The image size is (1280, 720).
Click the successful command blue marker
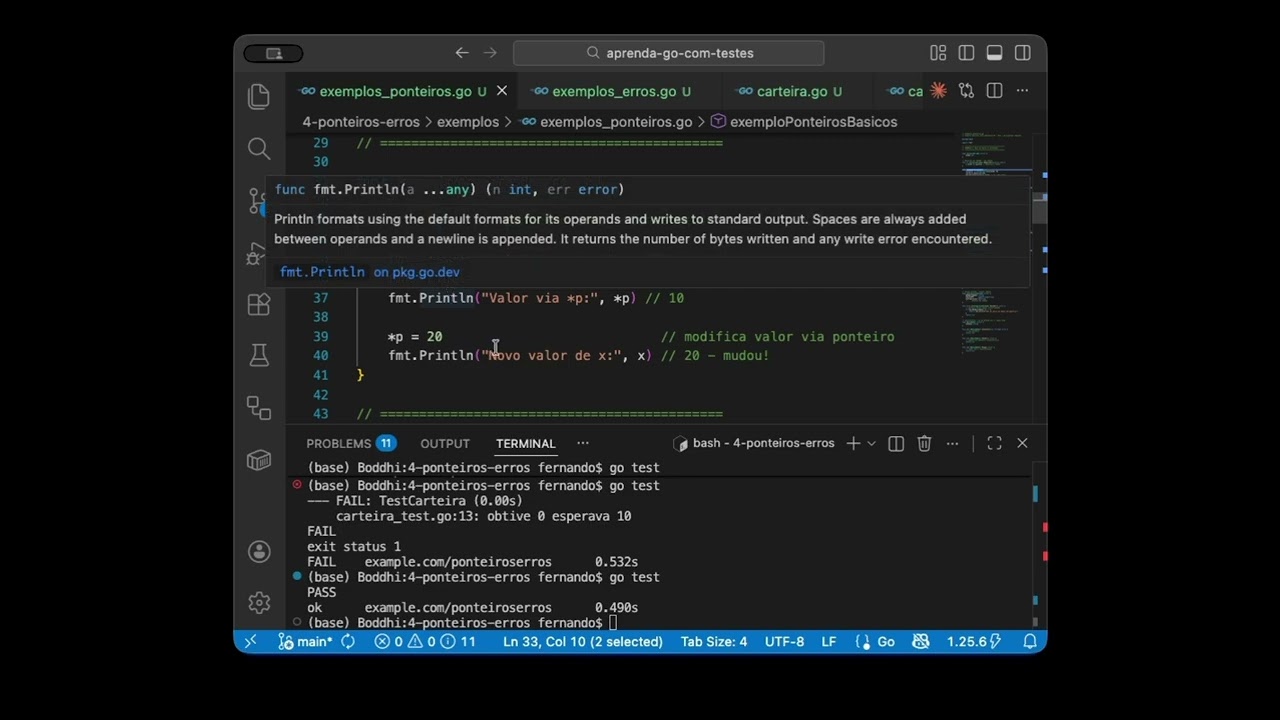tap(297, 577)
